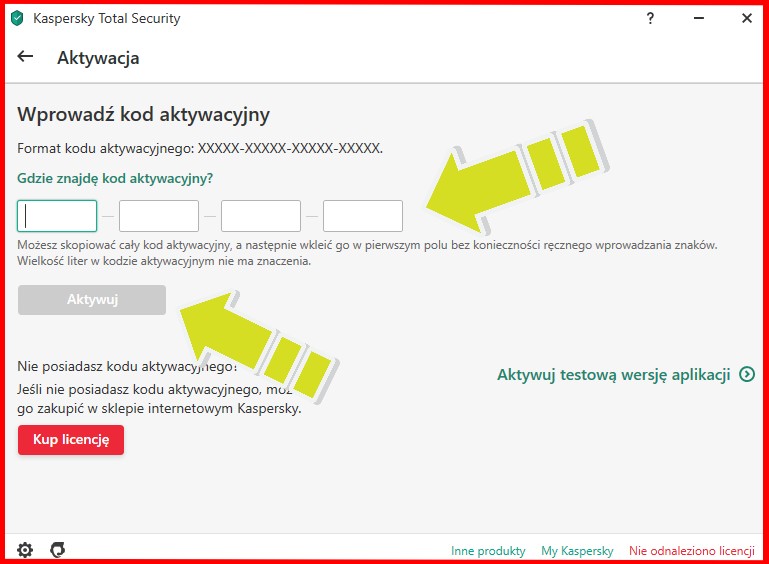Click the fourth activation code field
769x564 pixels.
click(363, 216)
